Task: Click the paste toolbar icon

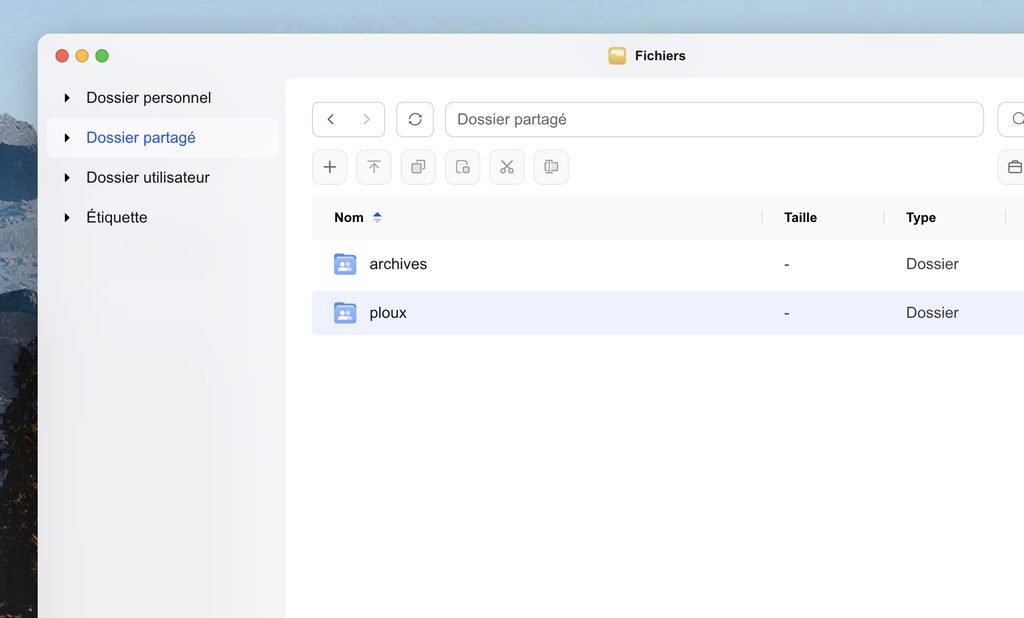Action: click(462, 167)
